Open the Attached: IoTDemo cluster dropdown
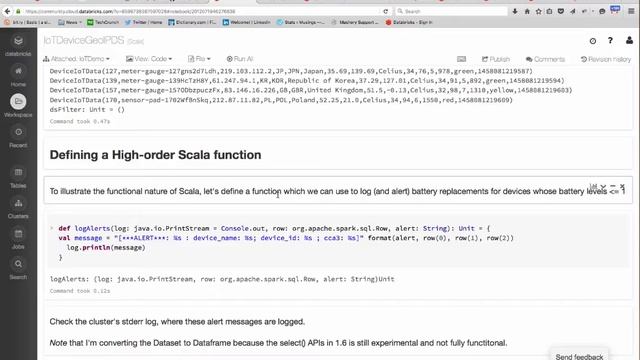The height and width of the screenshot is (360, 640). point(76,59)
